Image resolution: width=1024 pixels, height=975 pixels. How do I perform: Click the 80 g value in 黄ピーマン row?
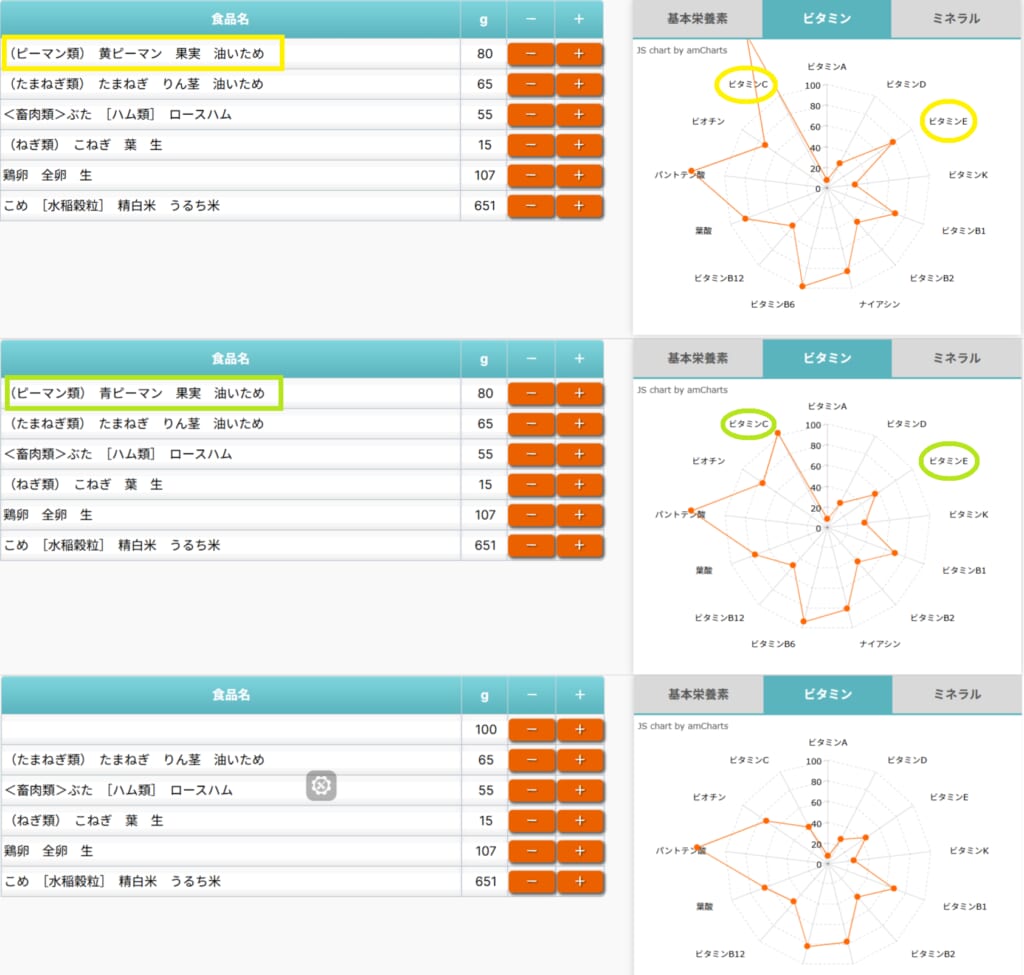pyautogui.click(x=485, y=54)
